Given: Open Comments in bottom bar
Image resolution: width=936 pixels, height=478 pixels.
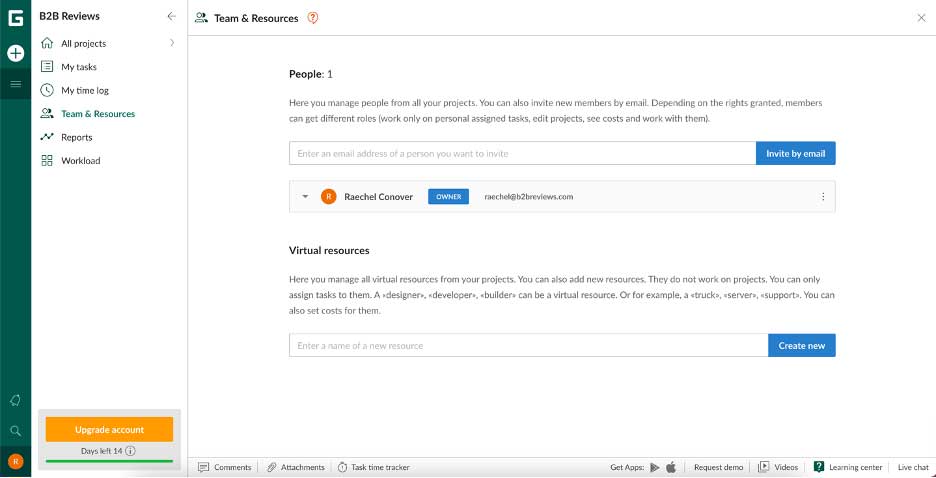Looking at the screenshot, I should [226, 467].
